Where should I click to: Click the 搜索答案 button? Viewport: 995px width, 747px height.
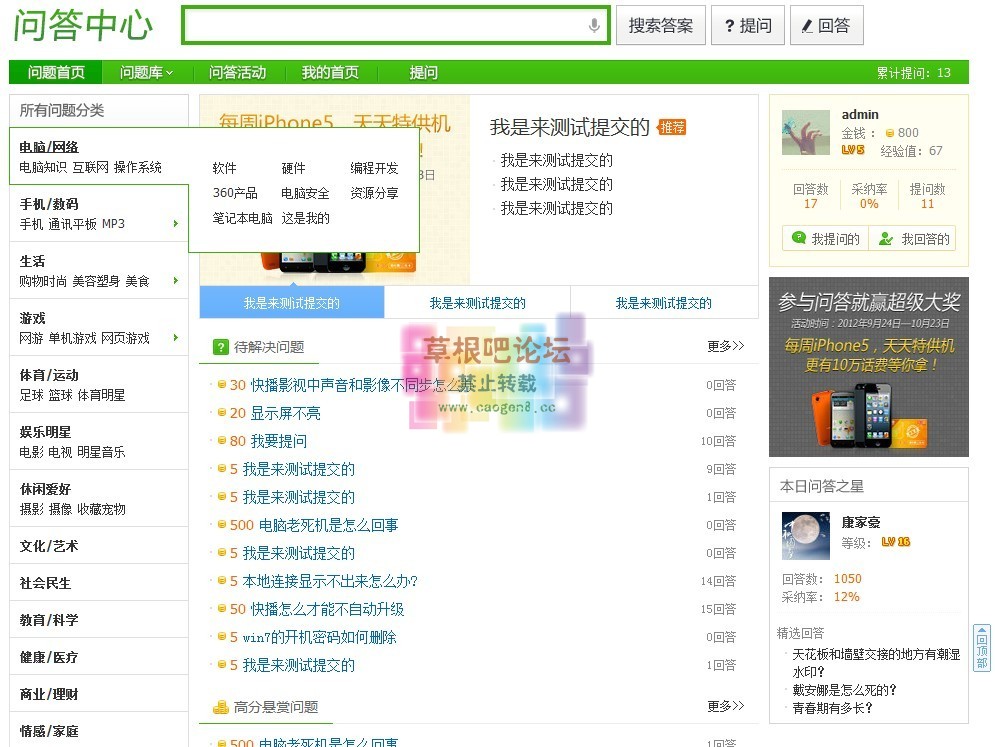click(660, 26)
